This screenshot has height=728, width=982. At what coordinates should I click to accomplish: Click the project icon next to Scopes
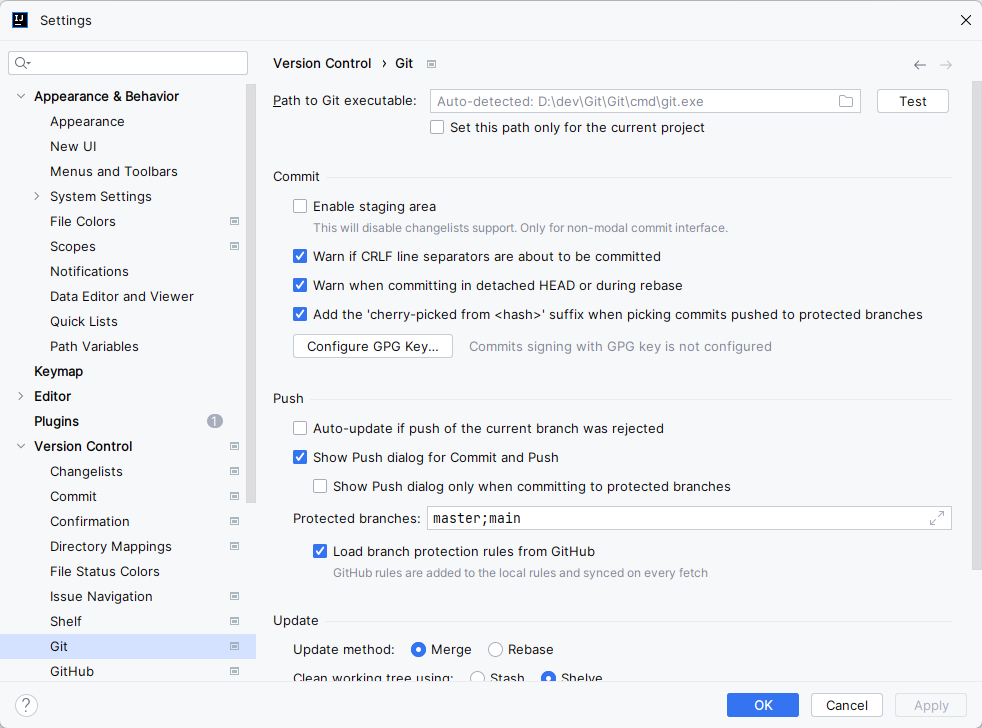(234, 246)
